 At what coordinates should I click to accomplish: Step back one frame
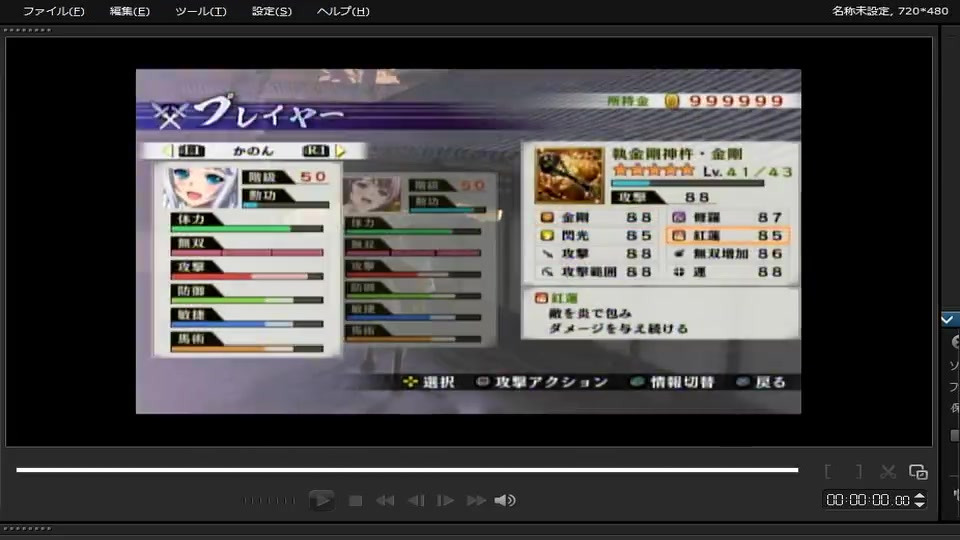pyautogui.click(x=416, y=501)
